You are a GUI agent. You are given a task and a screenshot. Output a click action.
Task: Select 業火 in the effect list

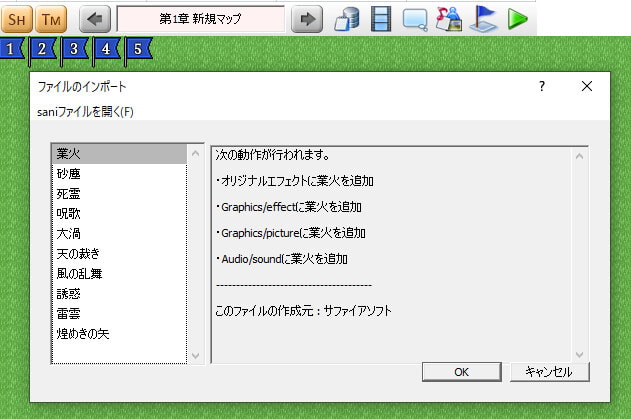point(119,154)
